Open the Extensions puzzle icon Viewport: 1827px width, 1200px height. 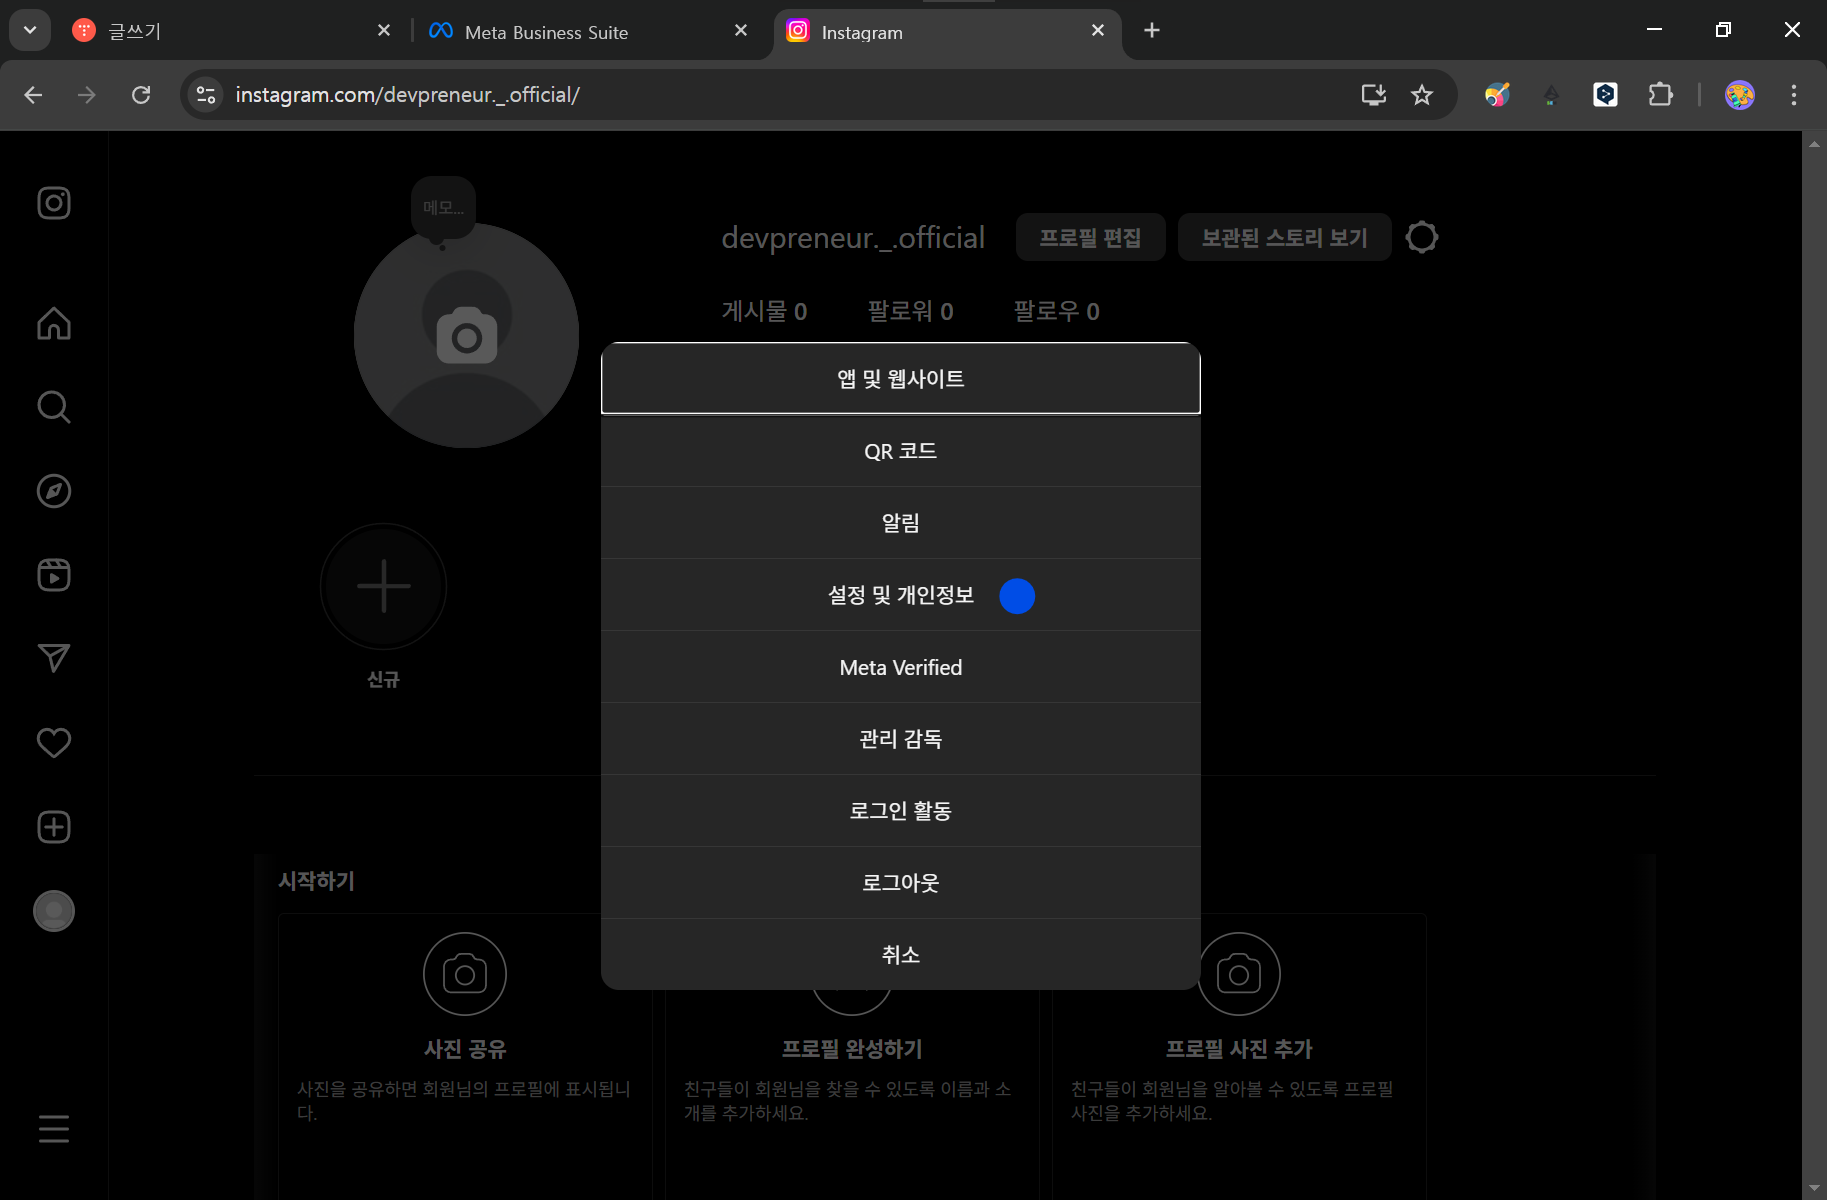(x=1660, y=95)
